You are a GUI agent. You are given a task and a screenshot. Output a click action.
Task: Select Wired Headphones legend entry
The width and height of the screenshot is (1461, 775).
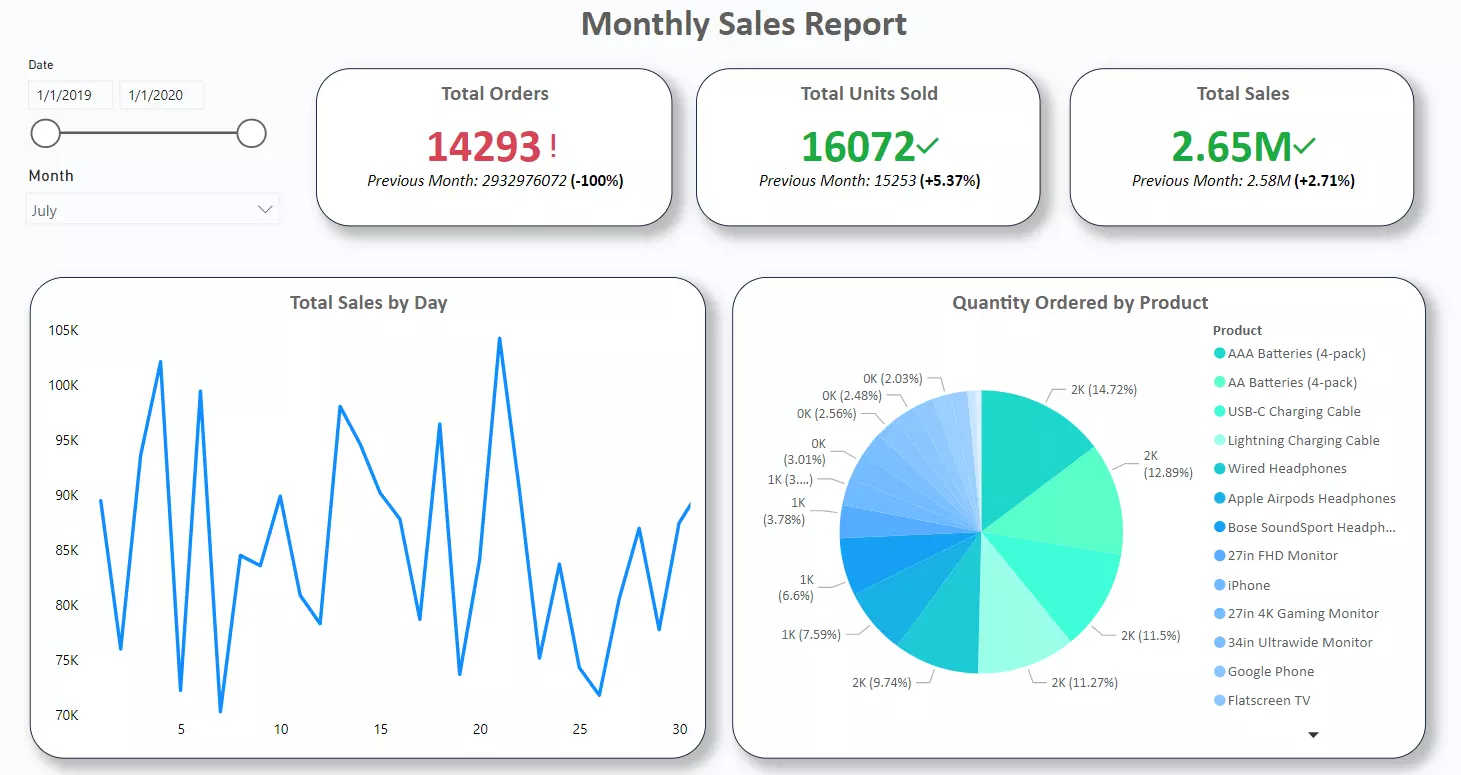click(x=1280, y=468)
